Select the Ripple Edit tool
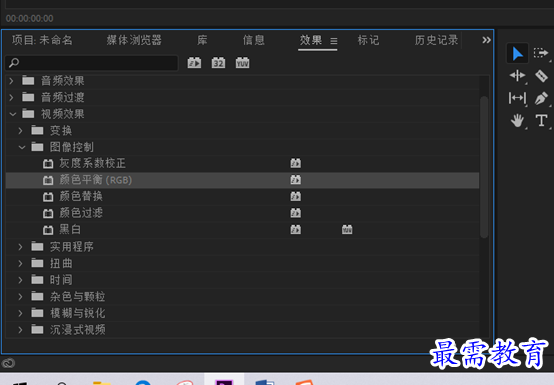554x385 pixels. 517,76
